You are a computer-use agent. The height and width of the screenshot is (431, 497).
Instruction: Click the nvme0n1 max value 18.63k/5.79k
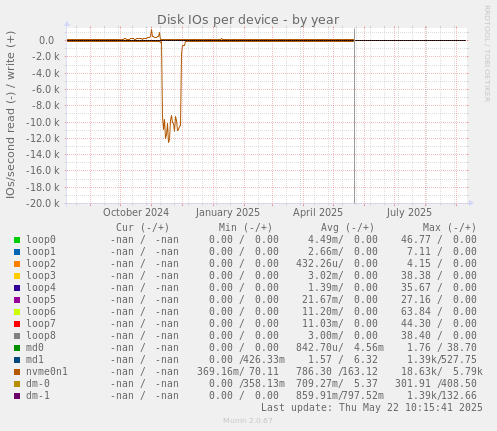442,371
